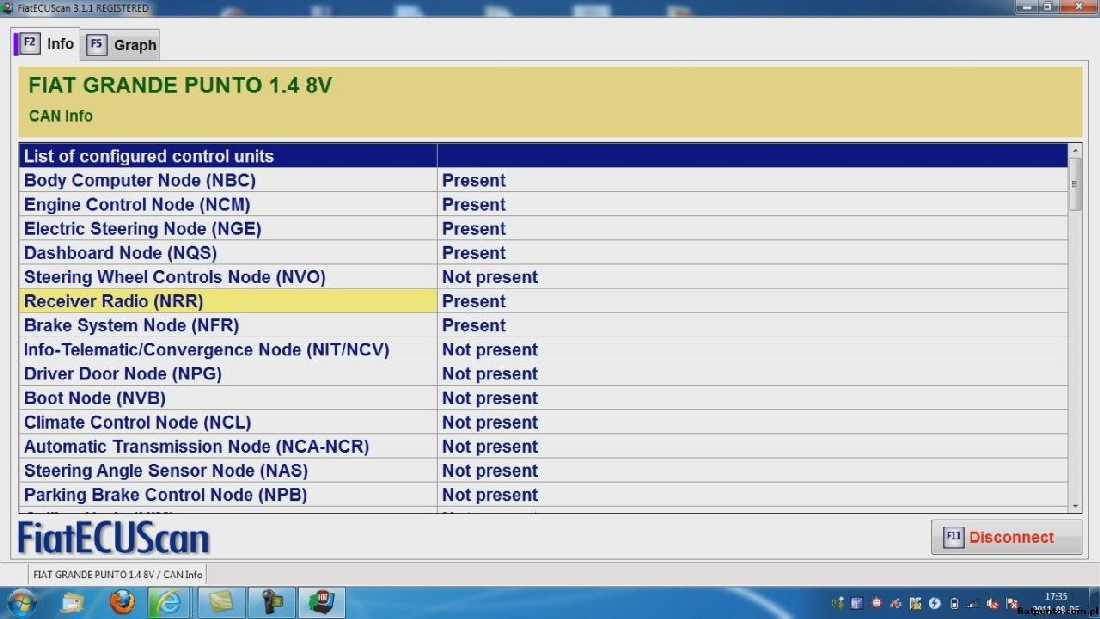Image resolution: width=1100 pixels, height=619 pixels.
Task: Select 'Climate Control Node (NCL)'
Action: (x=227, y=422)
